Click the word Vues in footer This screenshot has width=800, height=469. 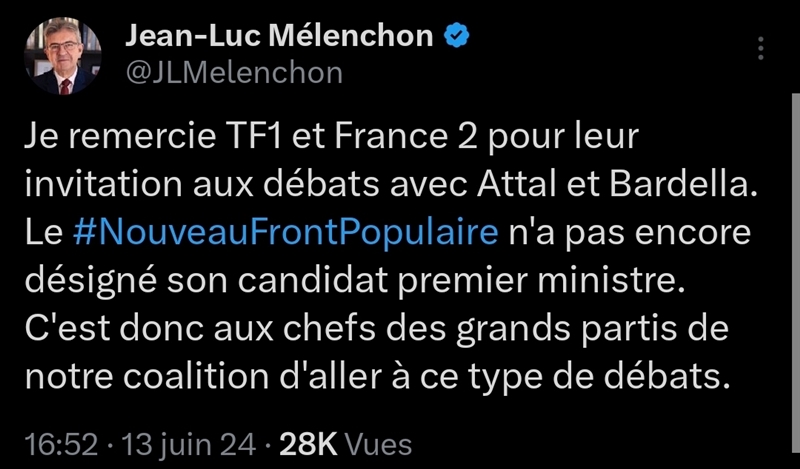(x=379, y=445)
